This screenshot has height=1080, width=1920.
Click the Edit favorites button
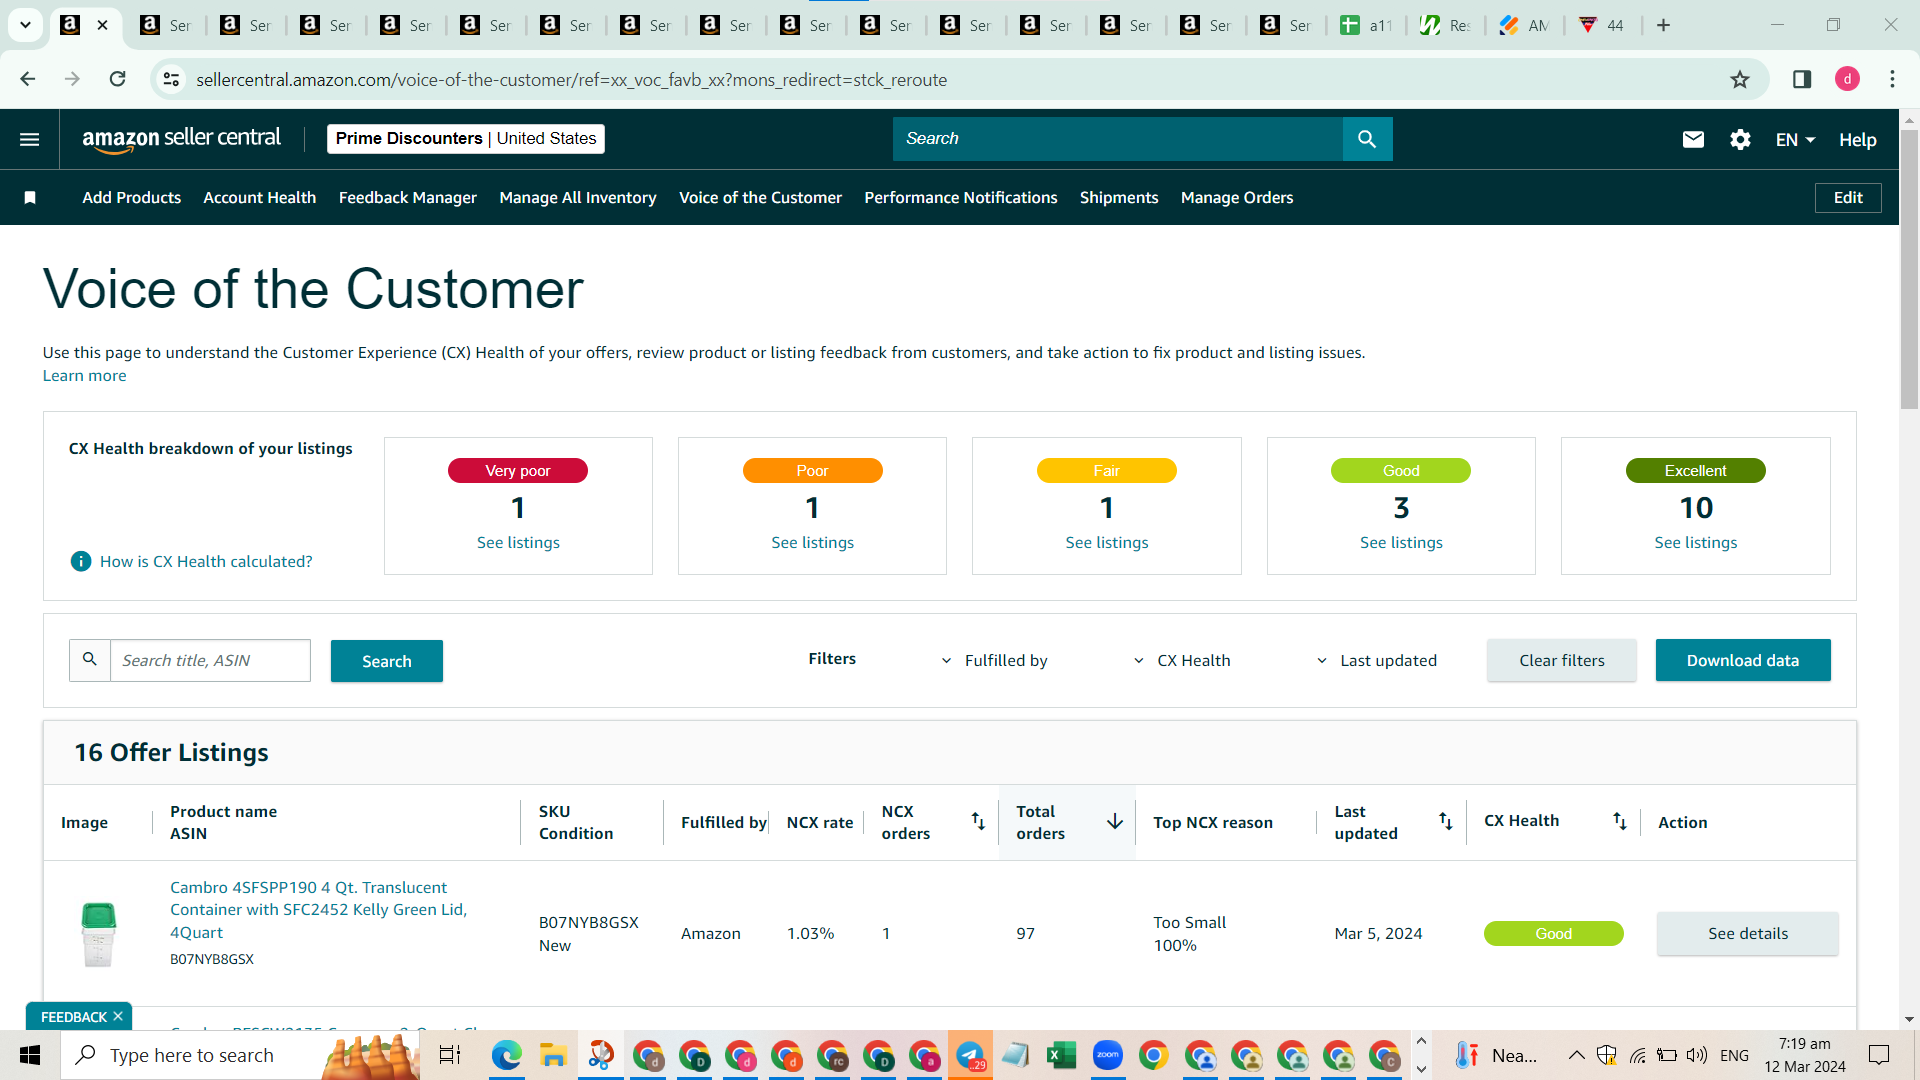[x=1848, y=198]
